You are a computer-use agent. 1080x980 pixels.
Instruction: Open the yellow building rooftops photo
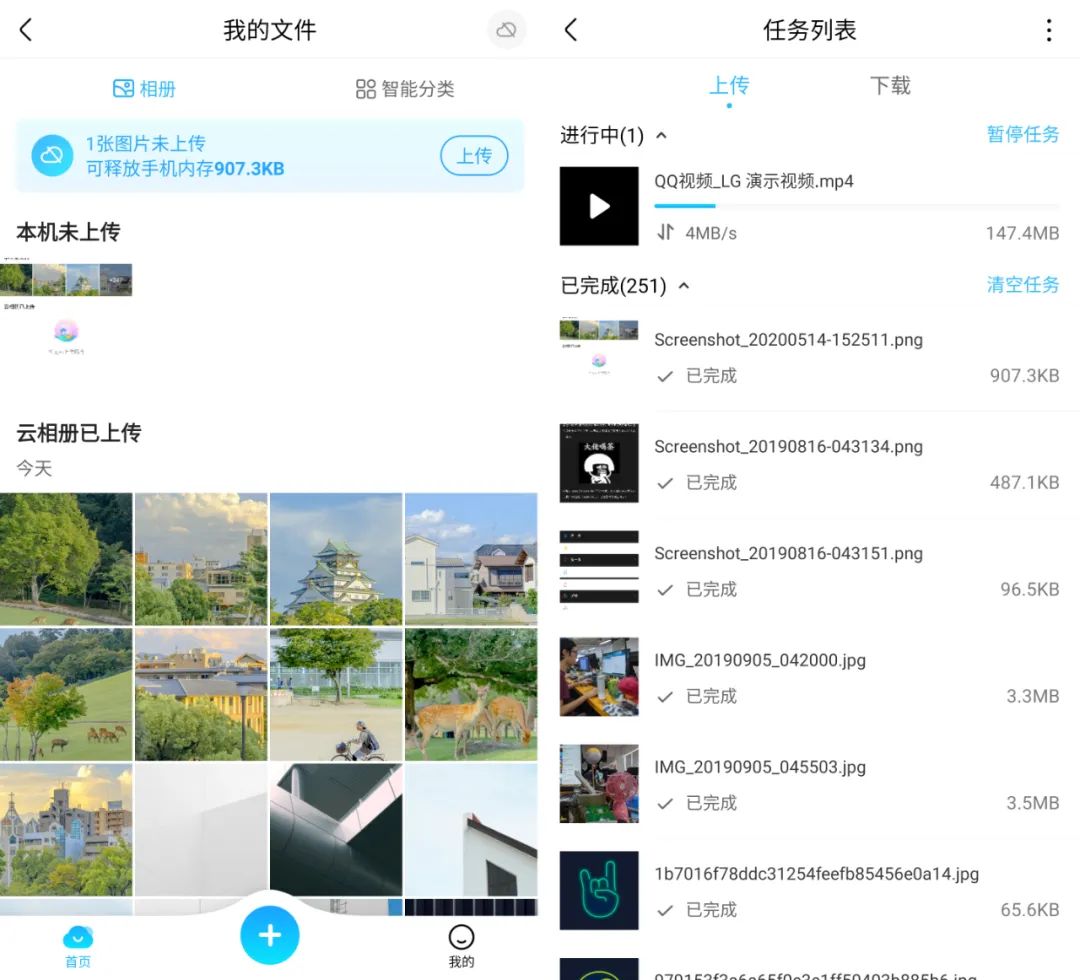coord(200,694)
